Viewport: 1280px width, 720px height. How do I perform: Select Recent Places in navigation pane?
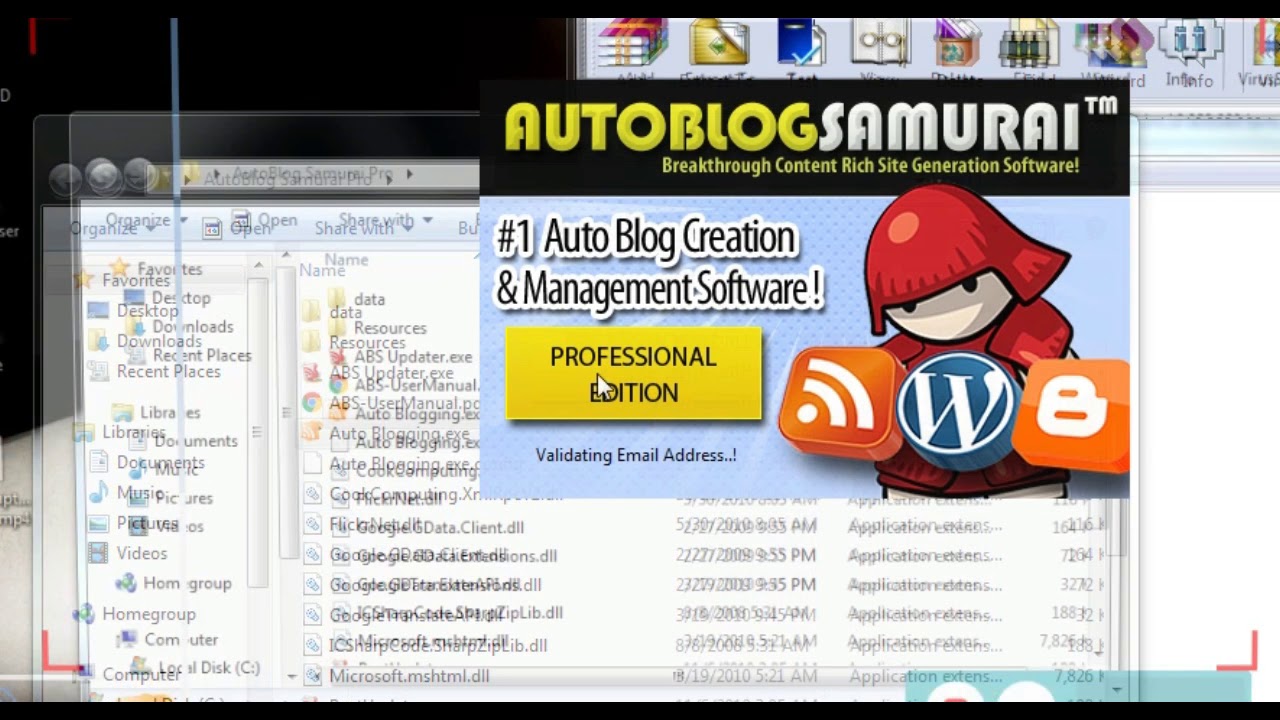[x=168, y=371]
